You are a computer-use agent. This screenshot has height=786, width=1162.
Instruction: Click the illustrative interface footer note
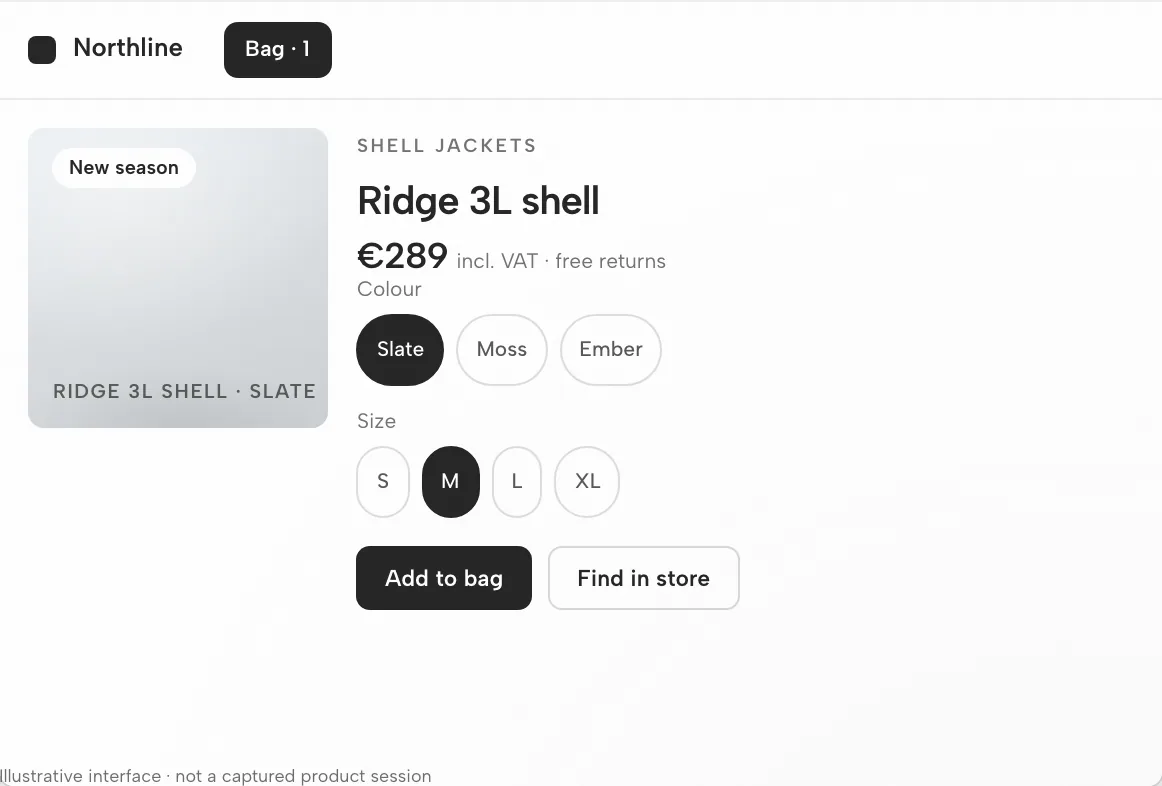[216, 776]
